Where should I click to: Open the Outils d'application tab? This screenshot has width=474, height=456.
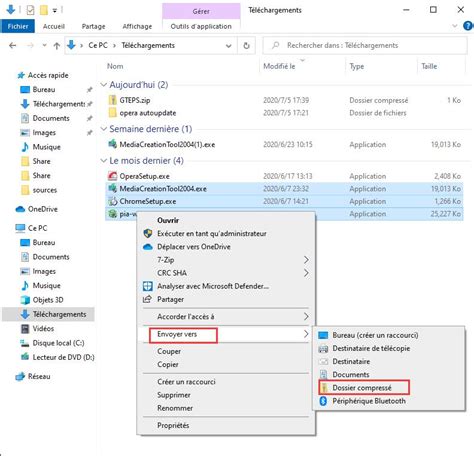click(x=201, y=26)
